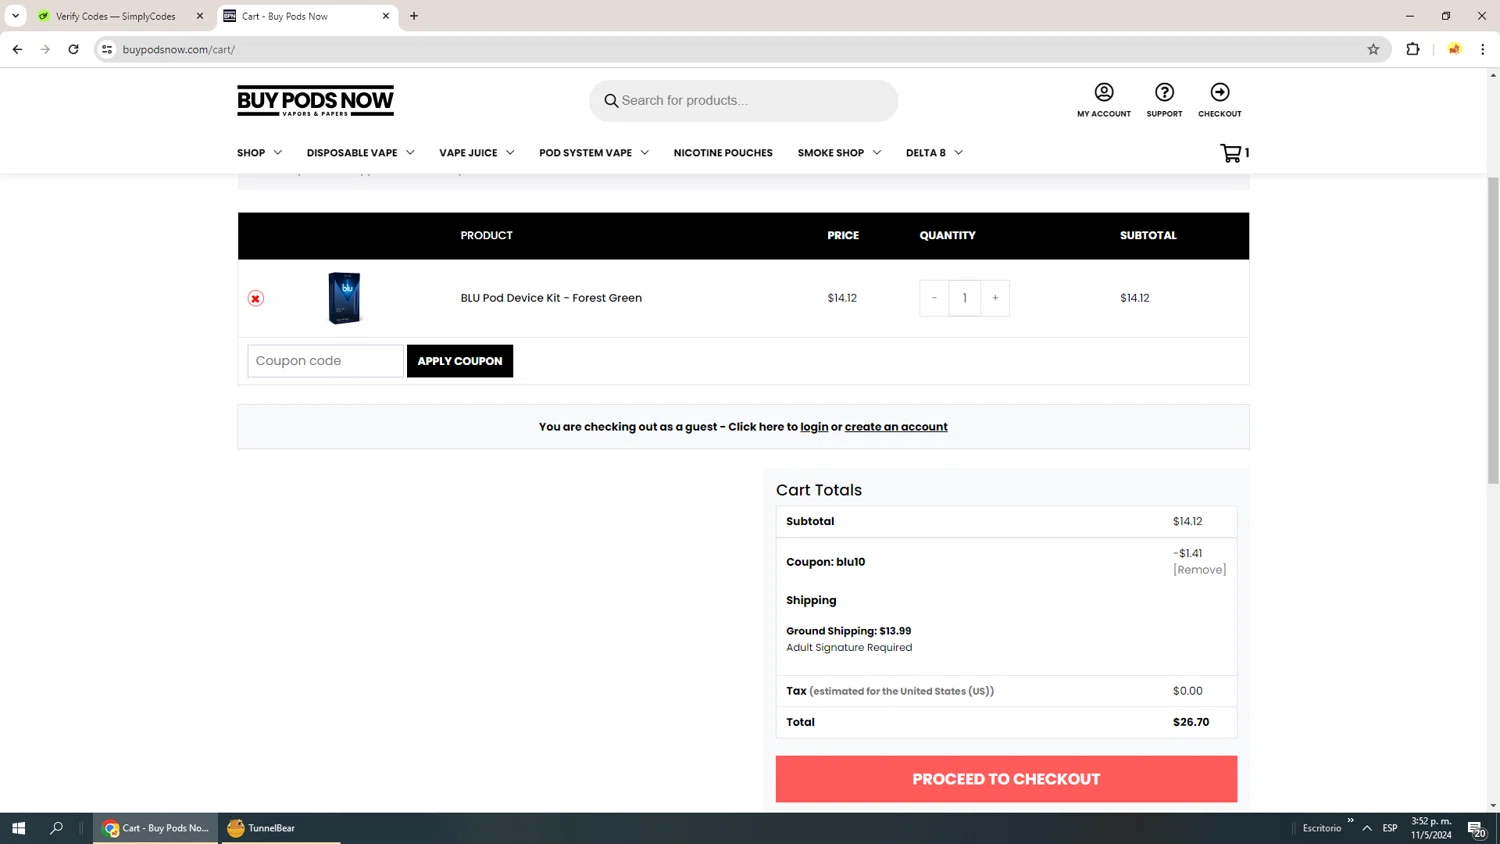Click Apply Coupon button
Viewport: 1500px width, 844px height.
tap(460, 361)
